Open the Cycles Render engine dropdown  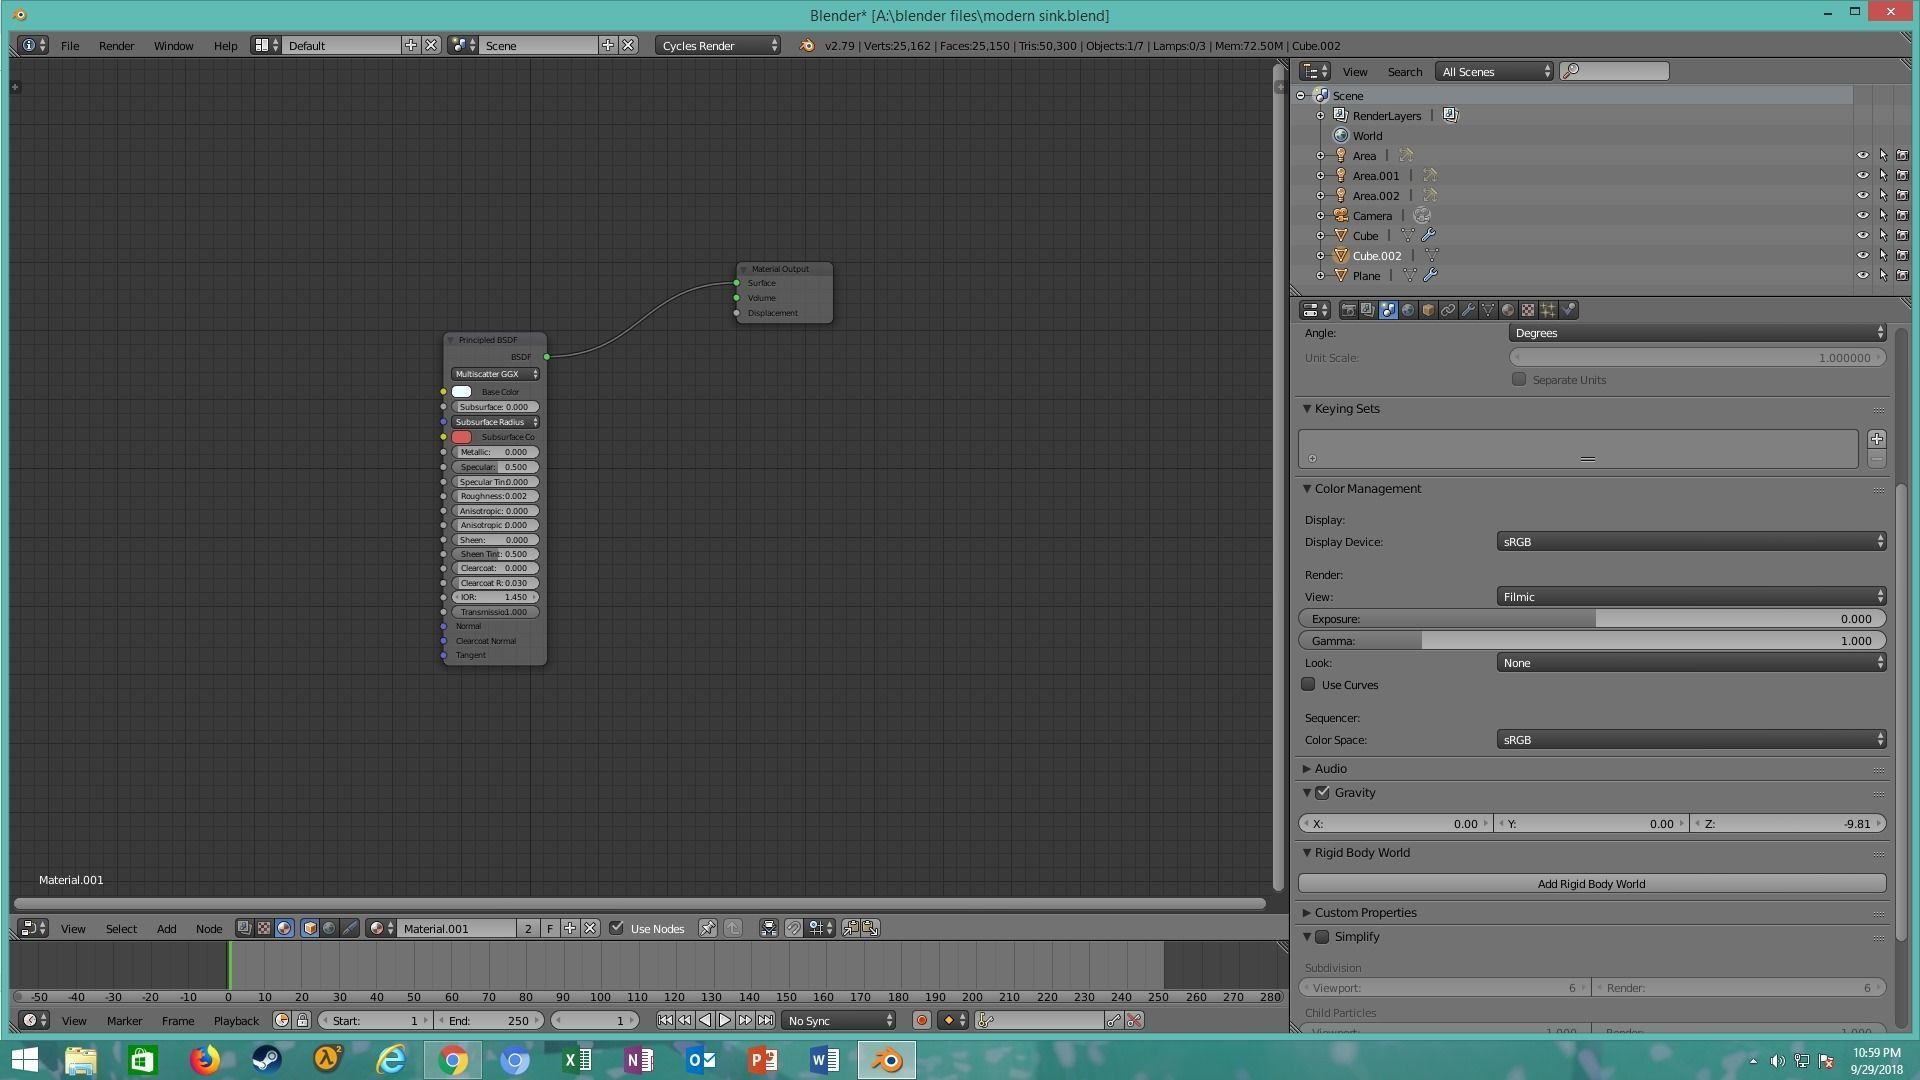click(x=718, y=46)
